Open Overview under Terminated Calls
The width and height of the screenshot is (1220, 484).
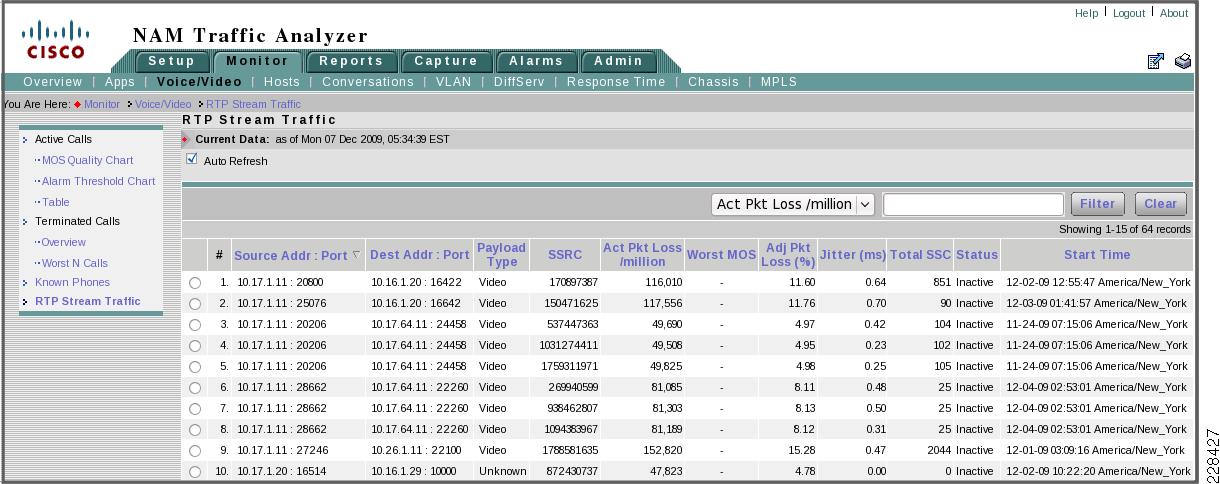[x=64, y=242]
